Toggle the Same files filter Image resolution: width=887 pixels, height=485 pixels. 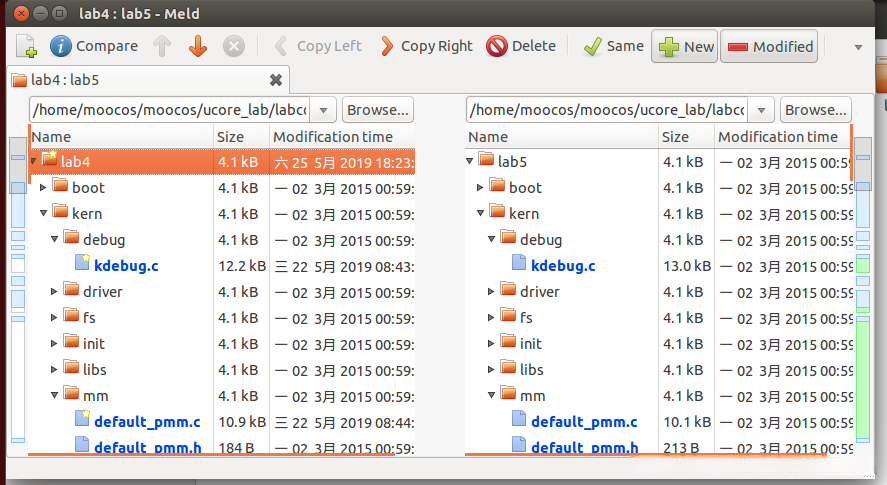click(614, 46)
